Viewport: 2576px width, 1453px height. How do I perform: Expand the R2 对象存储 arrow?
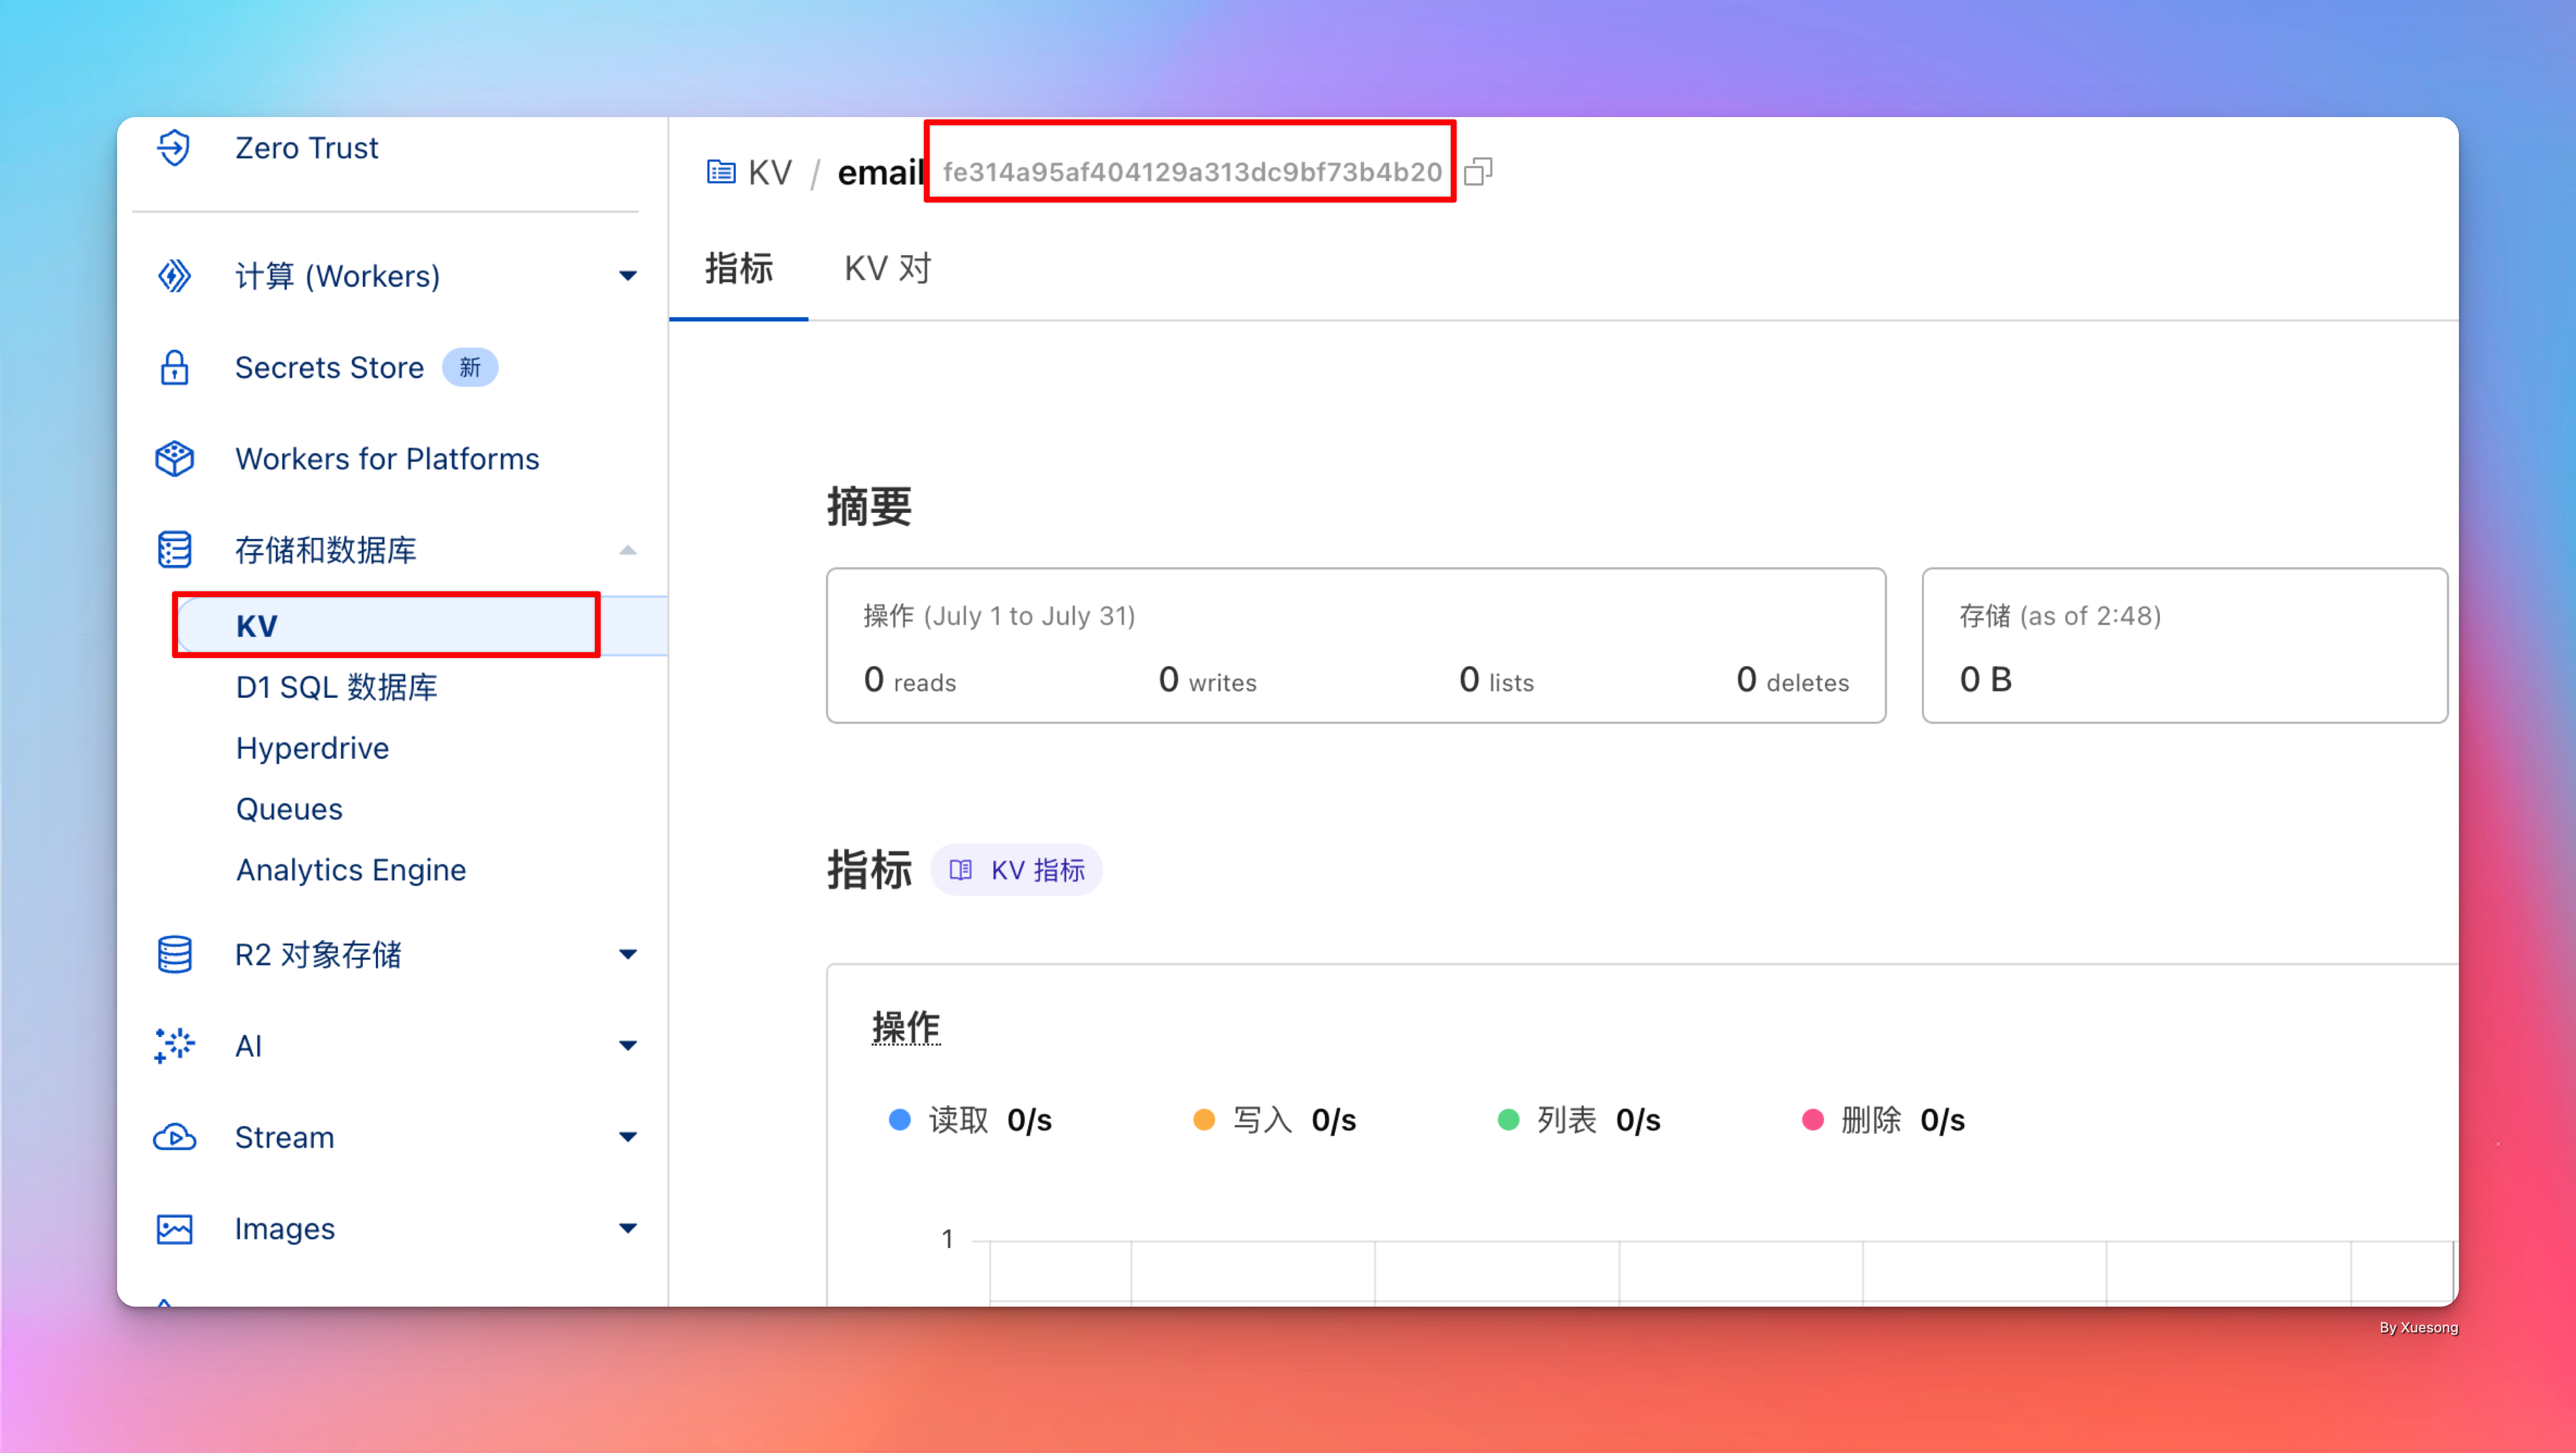[x=628, y=954]
